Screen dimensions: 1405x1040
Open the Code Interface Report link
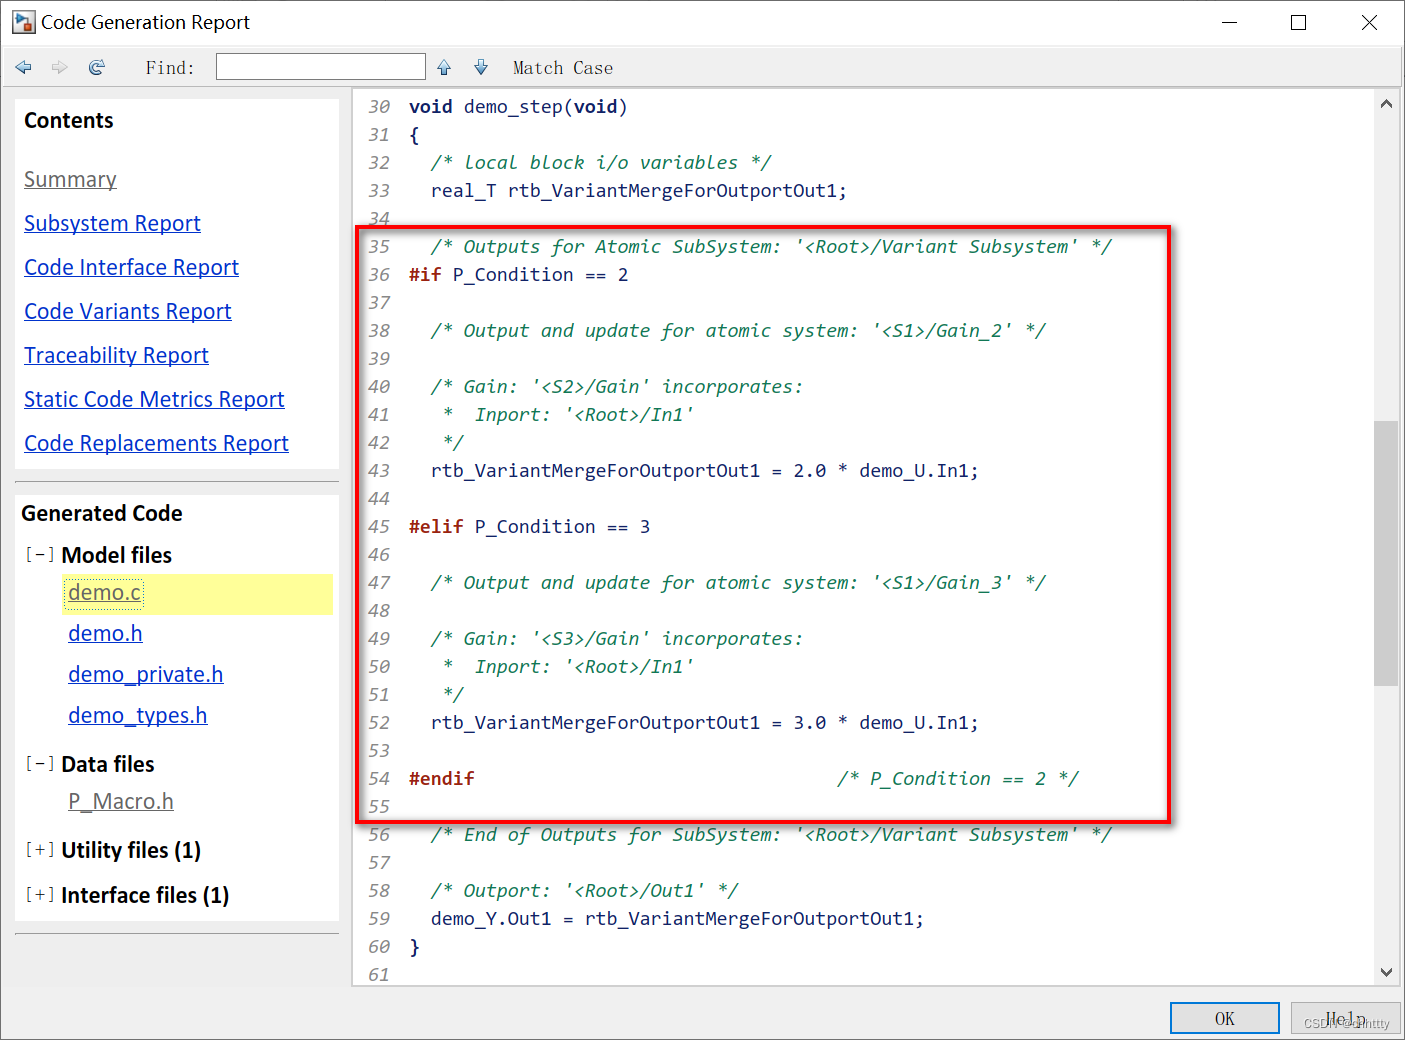[131, 268]
